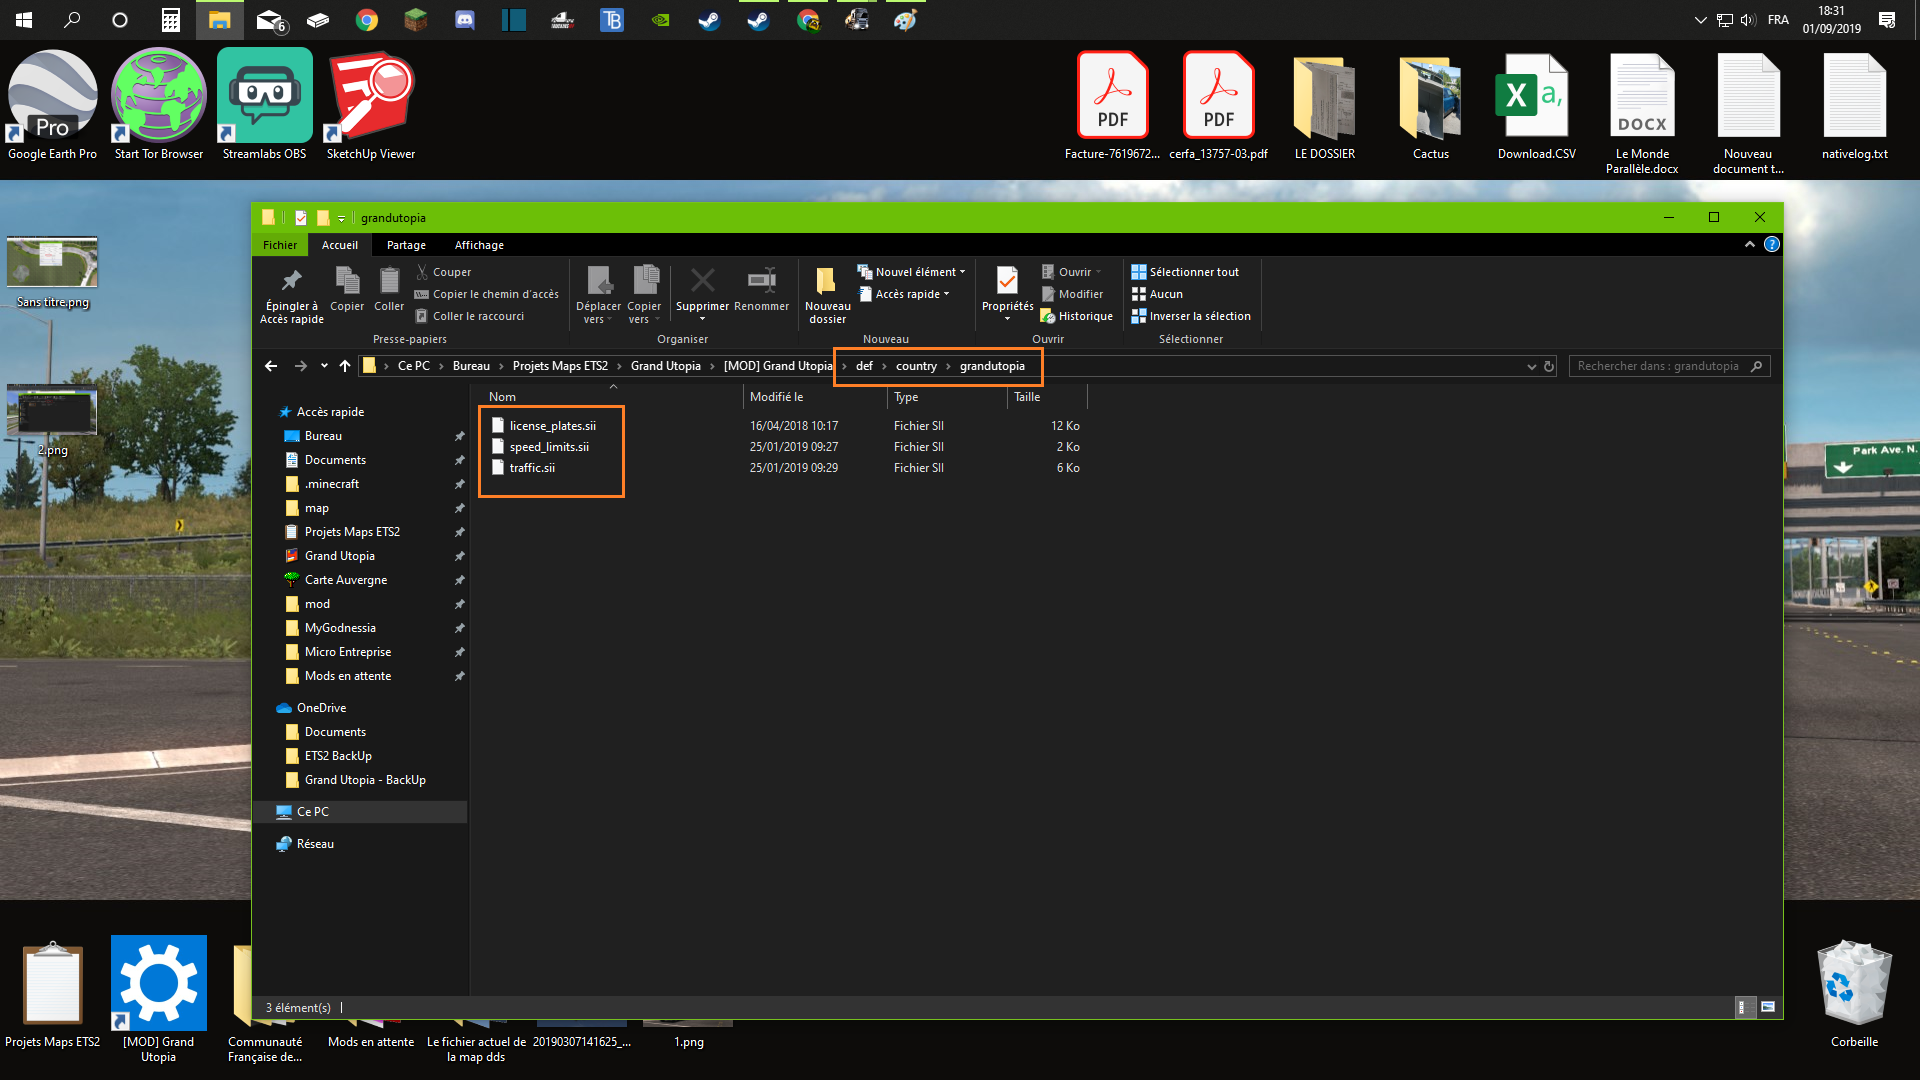Refresh the folder view in address bar
The width and height of the screenshot is (1920, 1080).
tap(1549, 366)
